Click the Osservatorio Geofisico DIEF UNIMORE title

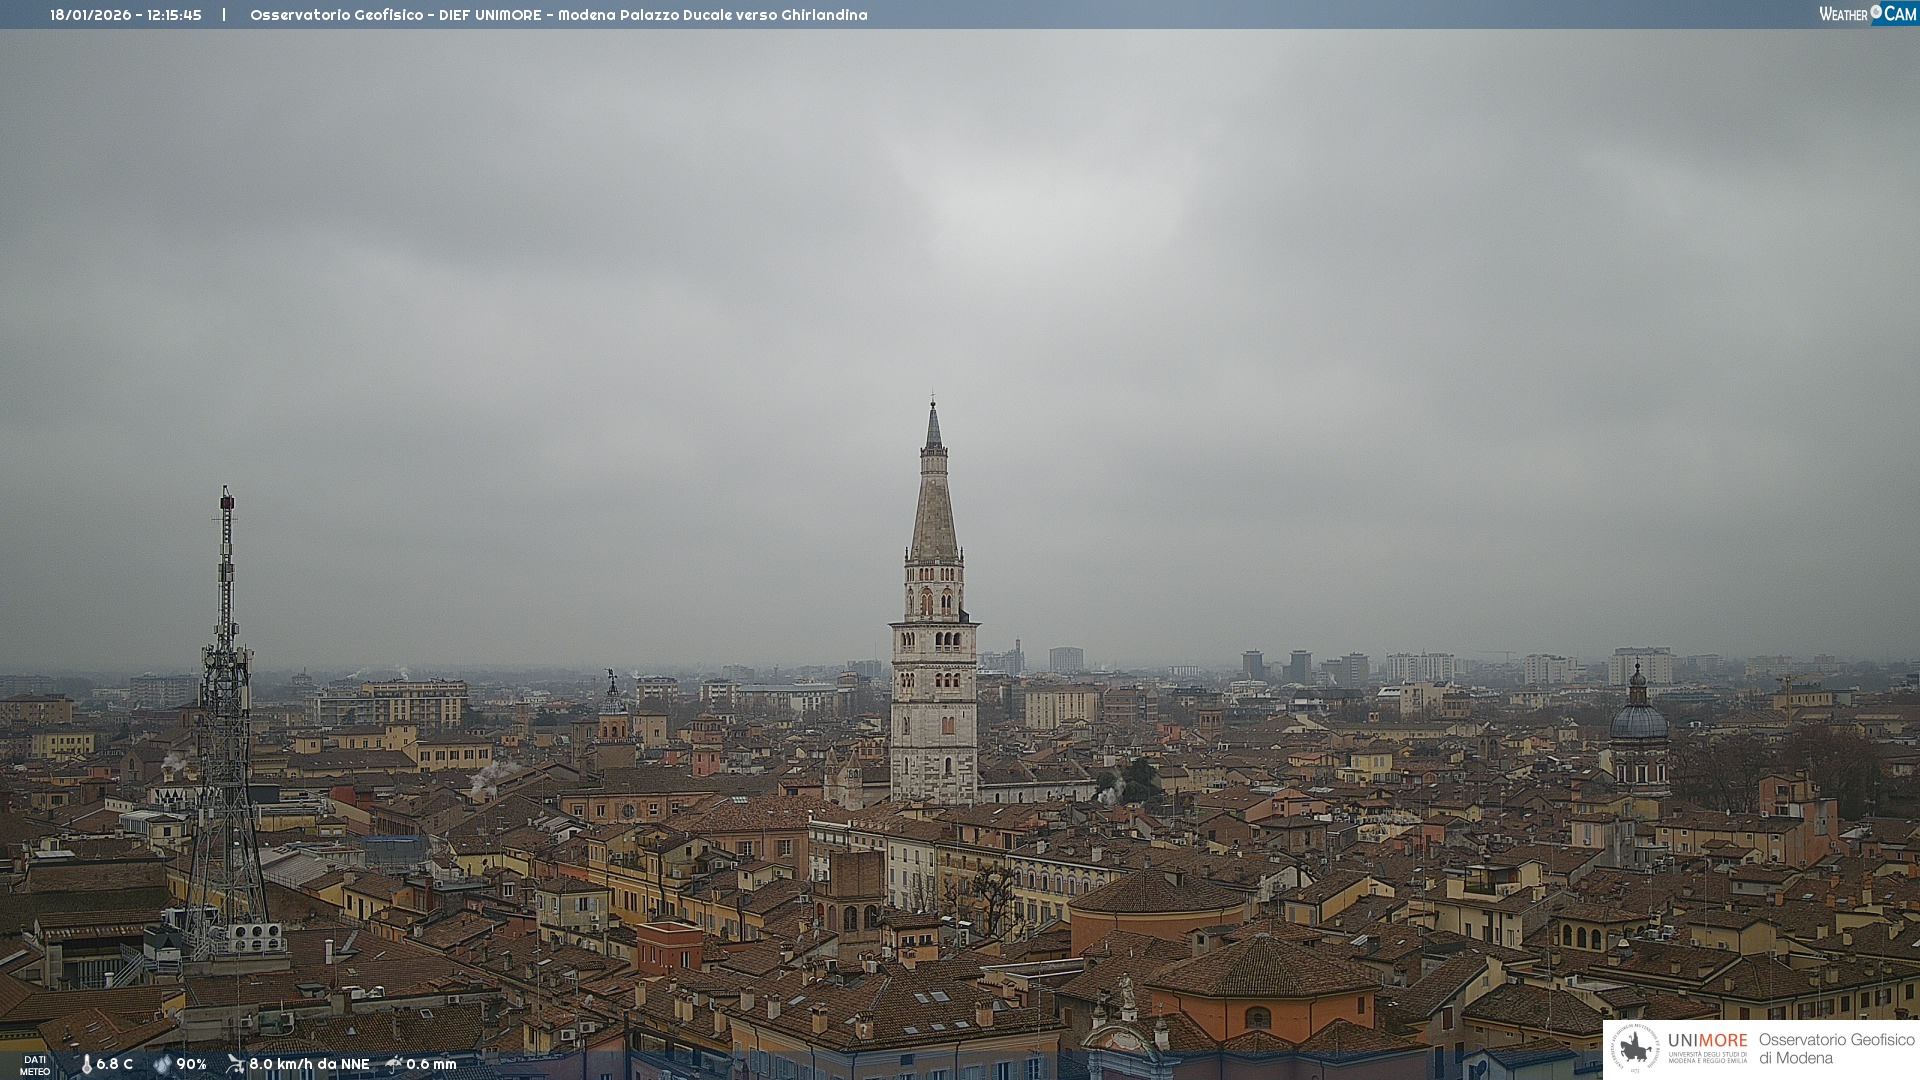point(558,15)
